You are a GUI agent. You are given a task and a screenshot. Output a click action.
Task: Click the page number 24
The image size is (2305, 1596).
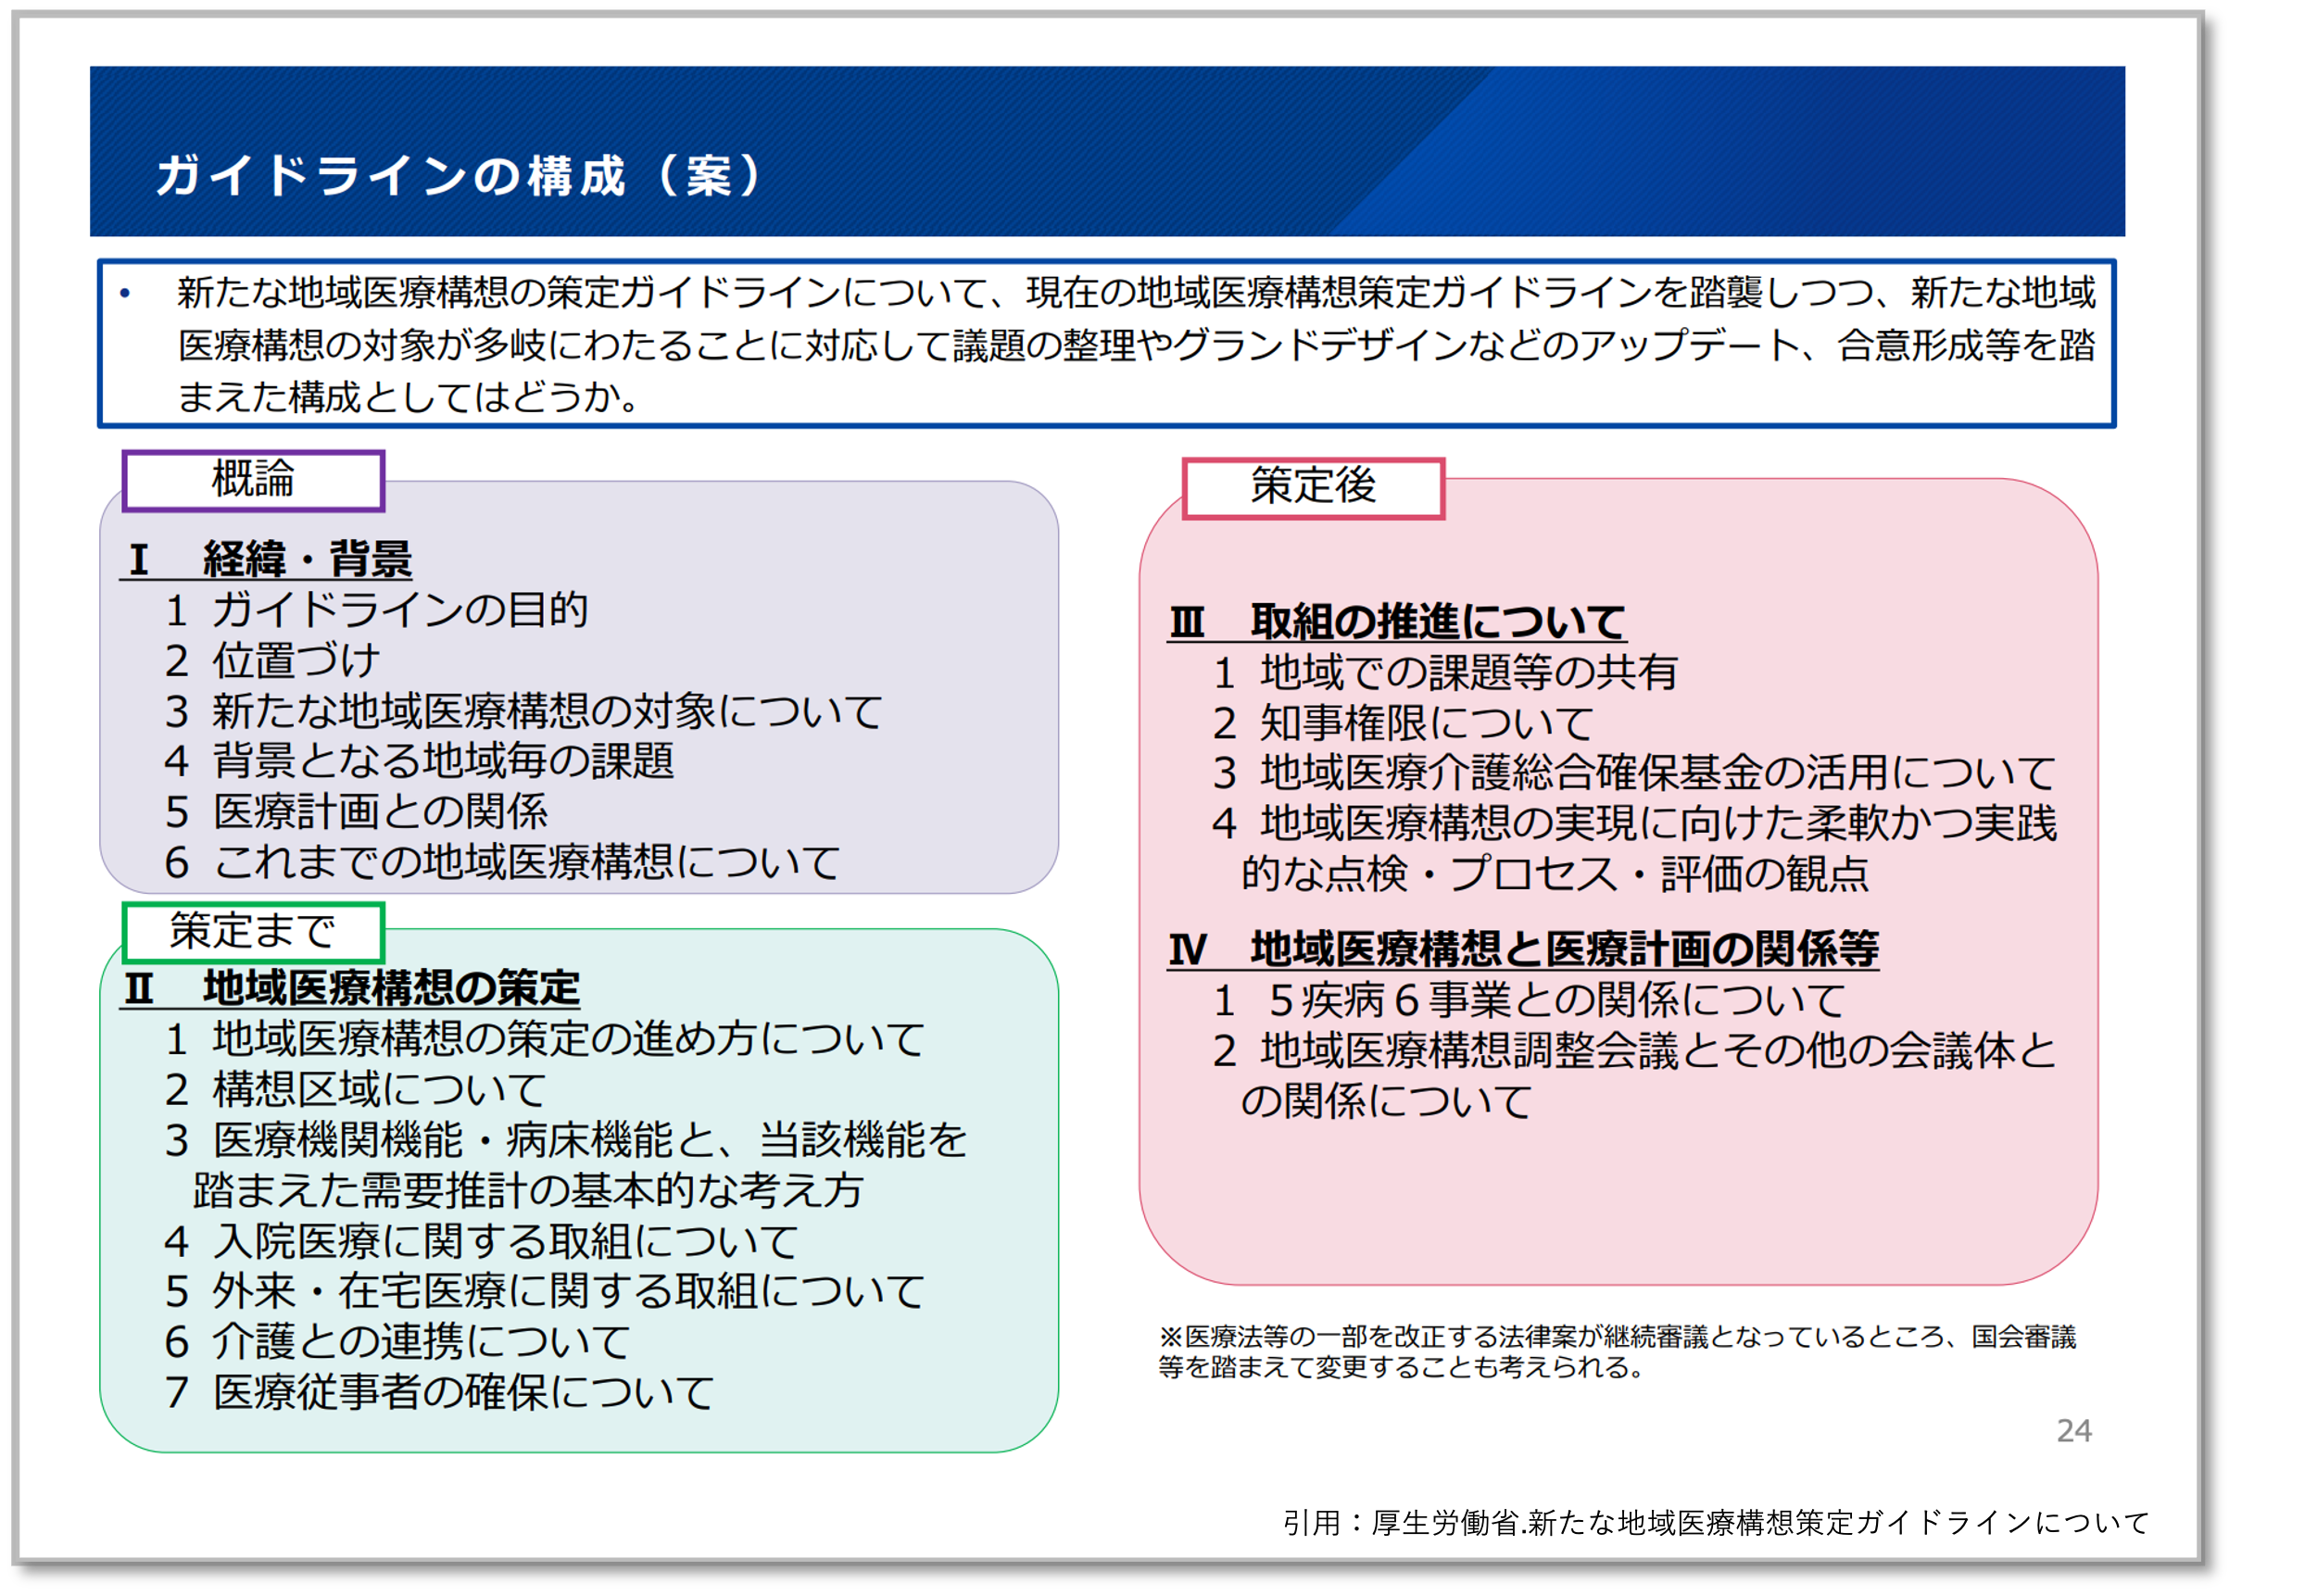tap(2073, 1431)
